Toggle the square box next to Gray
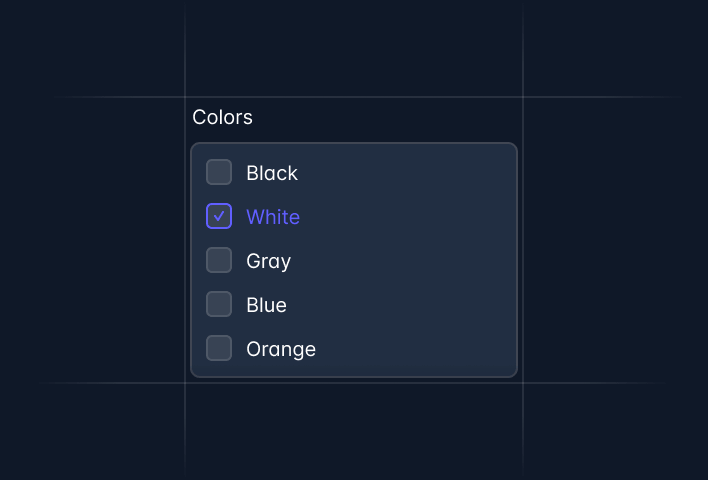This screenshot has height=480, width=708. click(219, 260)
